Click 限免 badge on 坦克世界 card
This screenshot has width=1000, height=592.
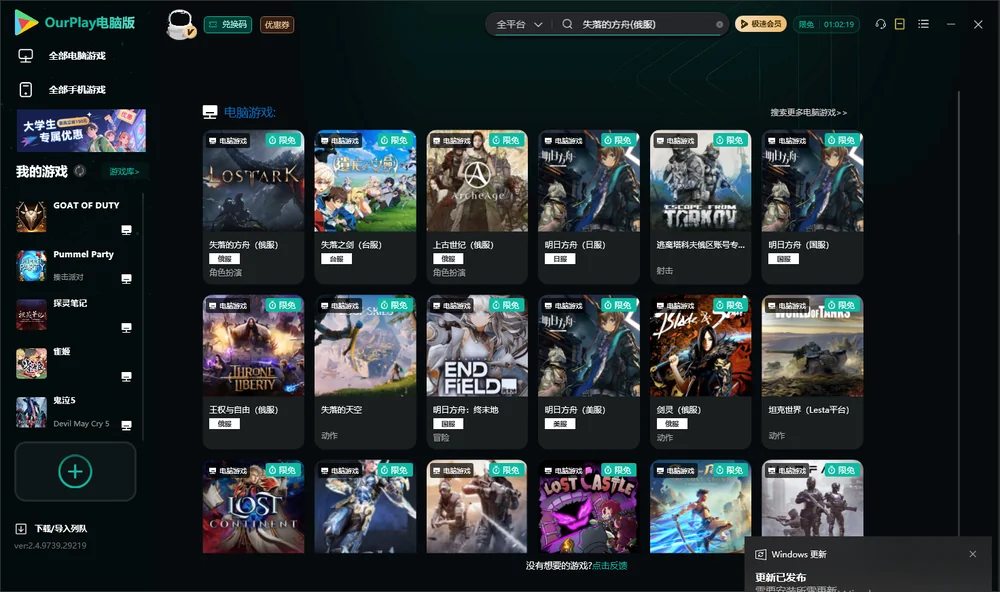[x=842, y=305]
